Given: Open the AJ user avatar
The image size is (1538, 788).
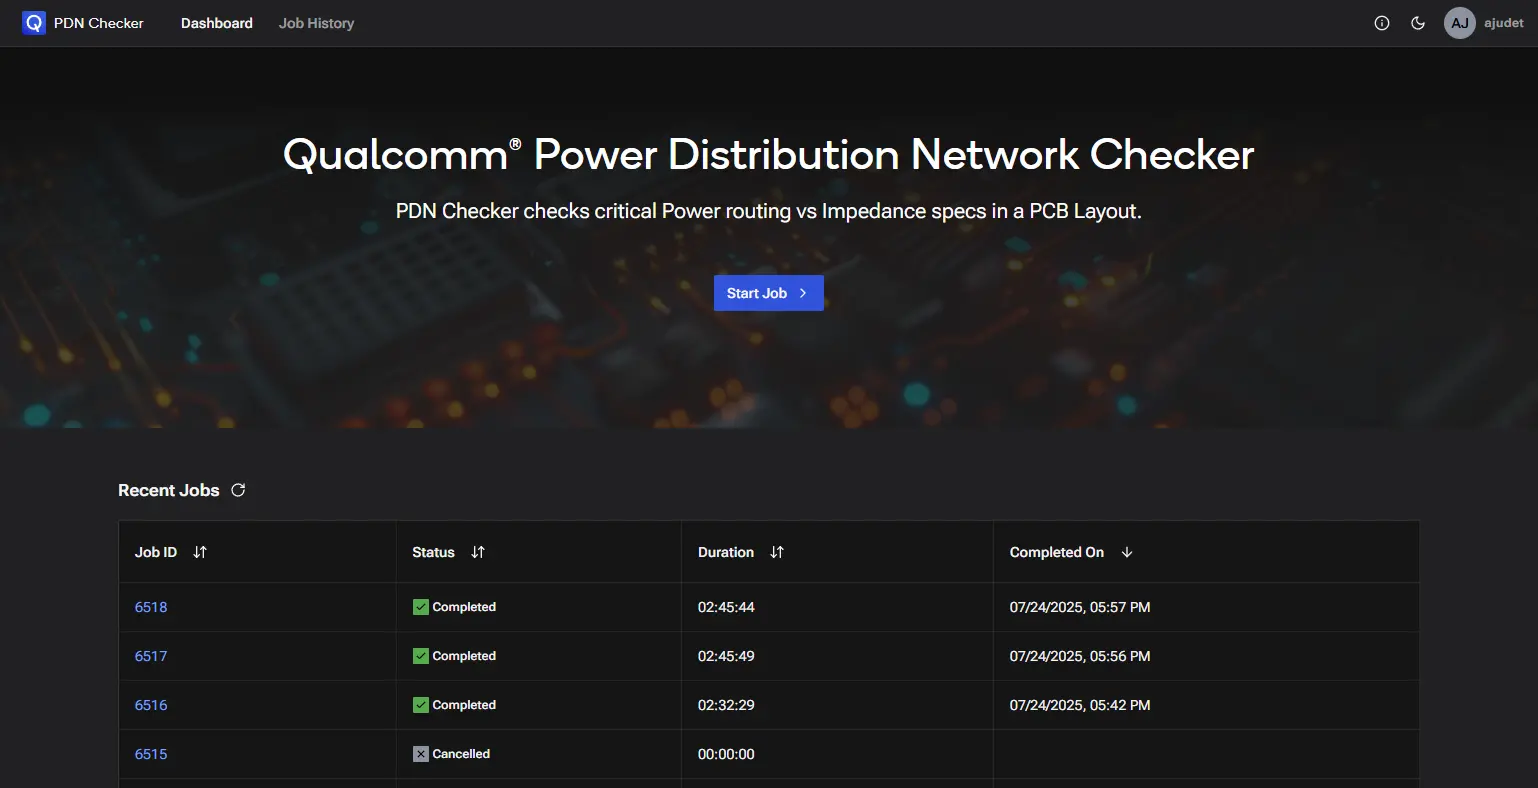Looking at the screenshot, I should click(x=1460, y=23).
